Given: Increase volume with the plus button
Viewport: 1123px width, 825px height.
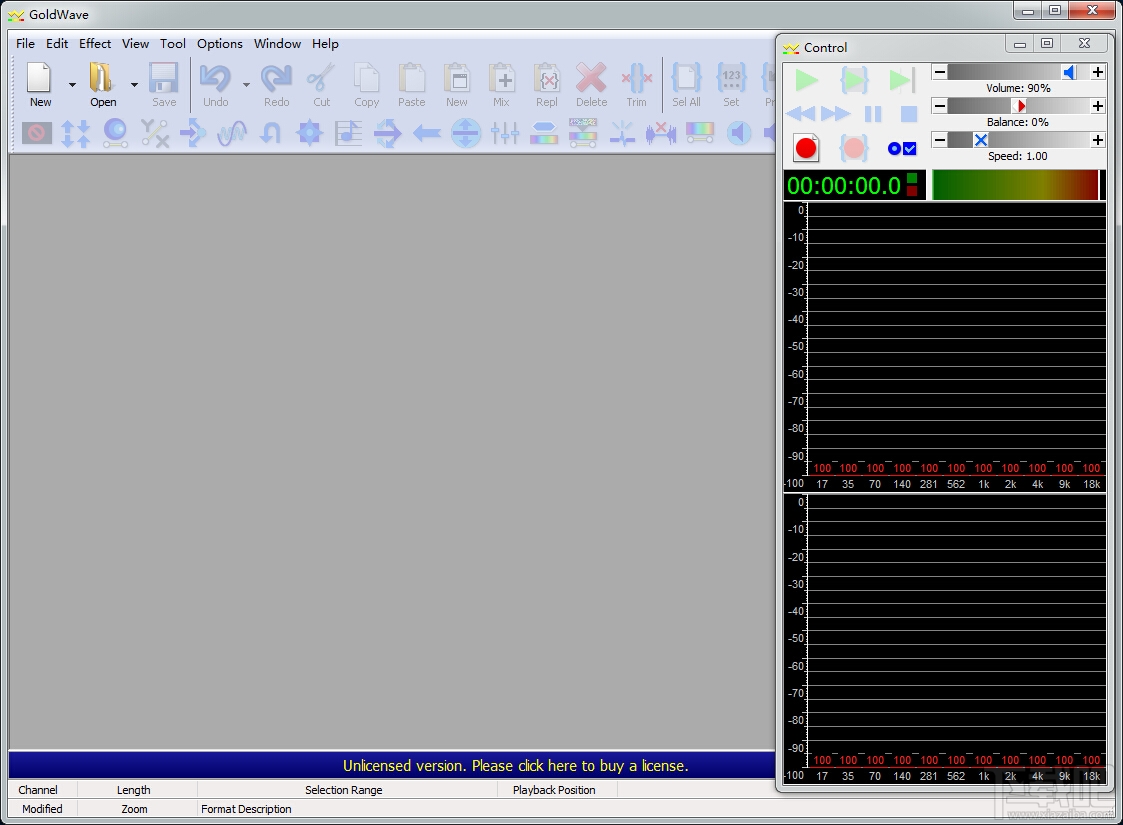Looking at the screenshot, I should 1097,72.
